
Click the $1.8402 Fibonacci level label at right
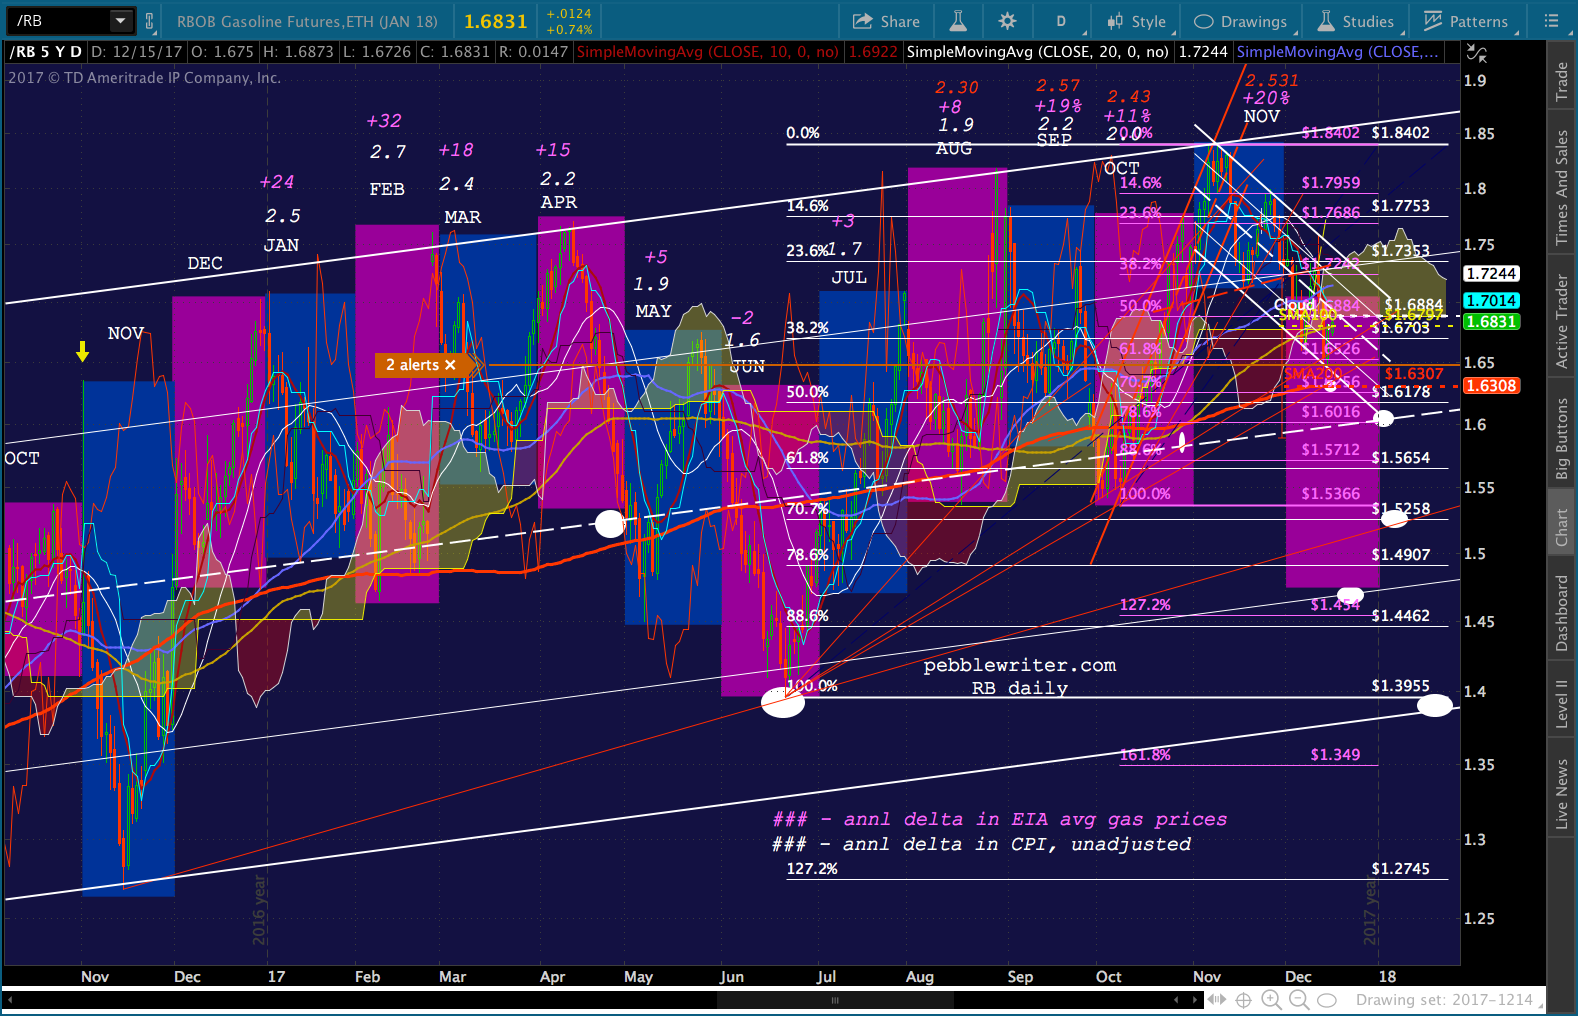[1400, 132]
